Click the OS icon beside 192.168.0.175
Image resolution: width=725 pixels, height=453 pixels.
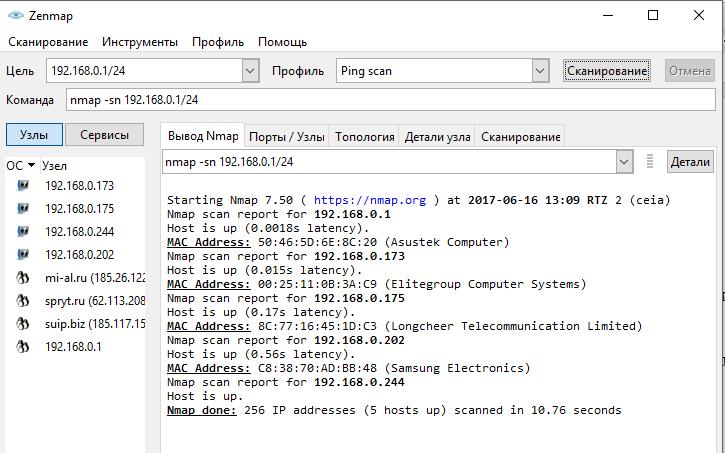(x=22, y=209)
